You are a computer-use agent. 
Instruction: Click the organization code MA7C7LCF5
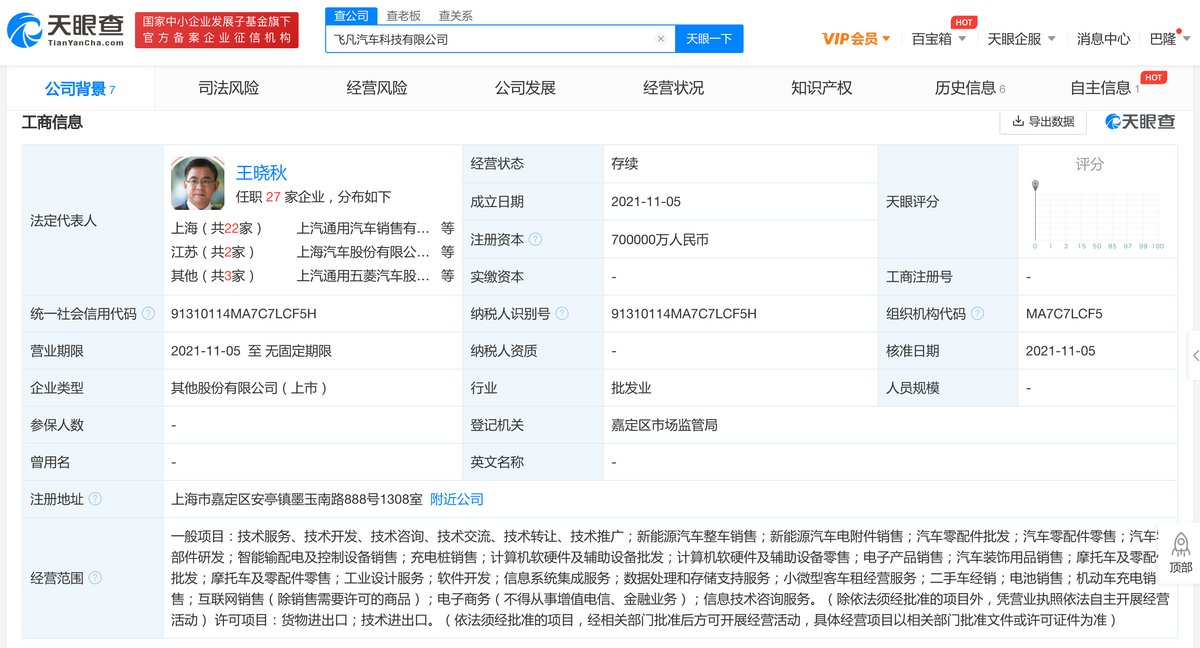(1064, 314)
